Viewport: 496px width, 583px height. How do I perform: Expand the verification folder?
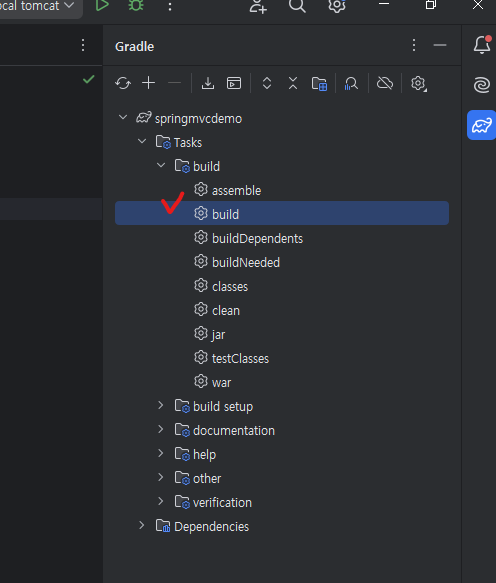tap(161, 501)
